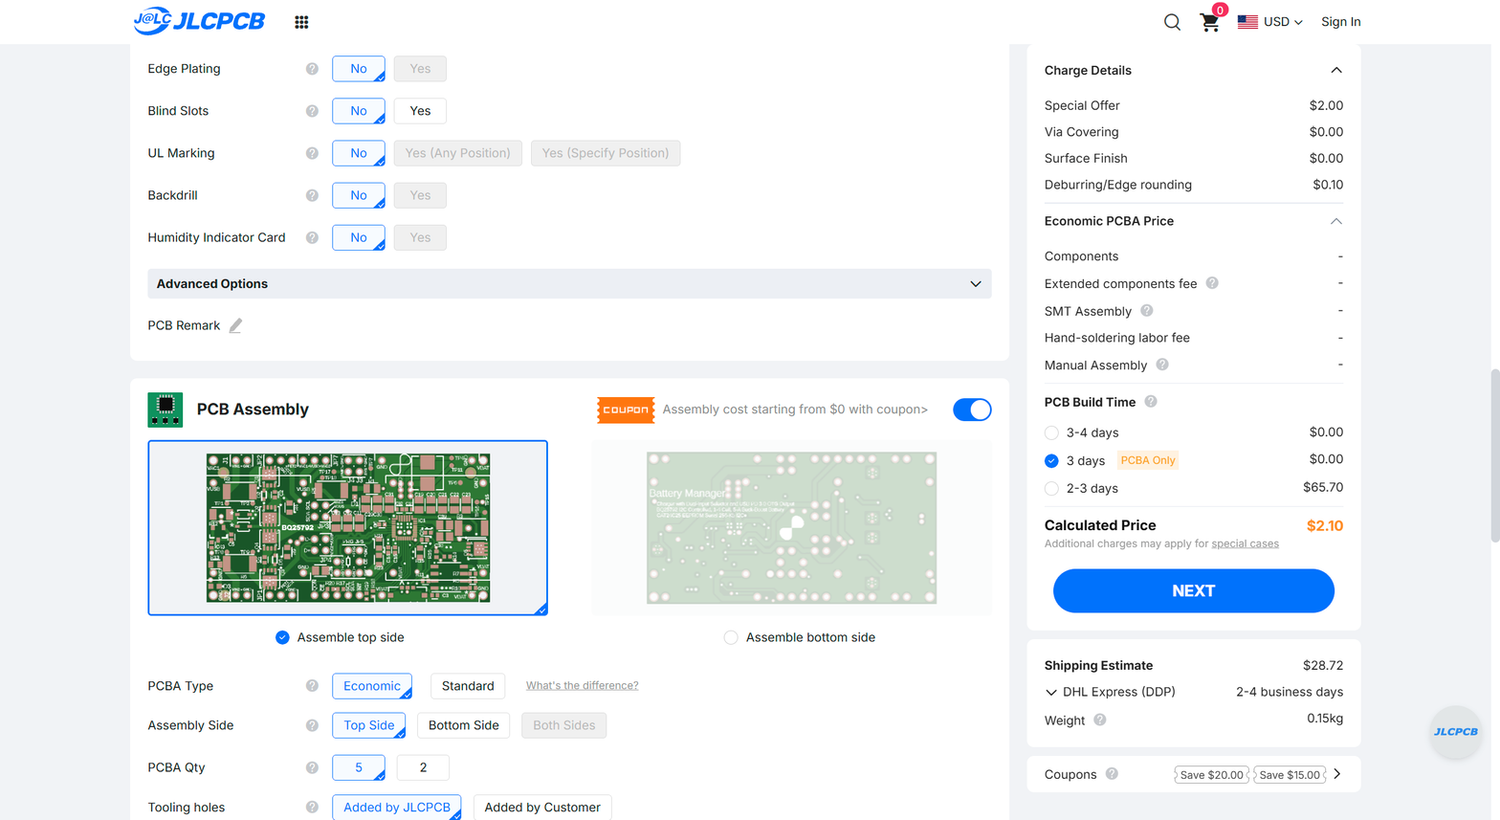Expand DHL Express (DDP) shipping options

(1051, 692)
